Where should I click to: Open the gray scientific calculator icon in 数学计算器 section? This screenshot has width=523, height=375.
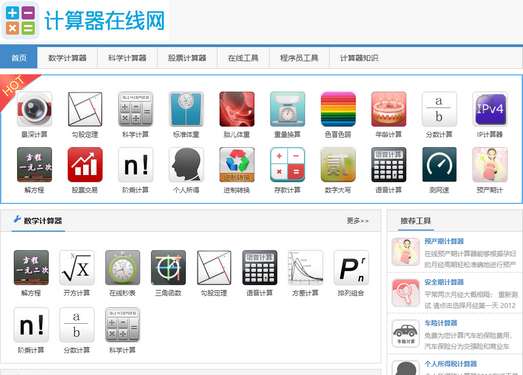click(x=122, y=325)
